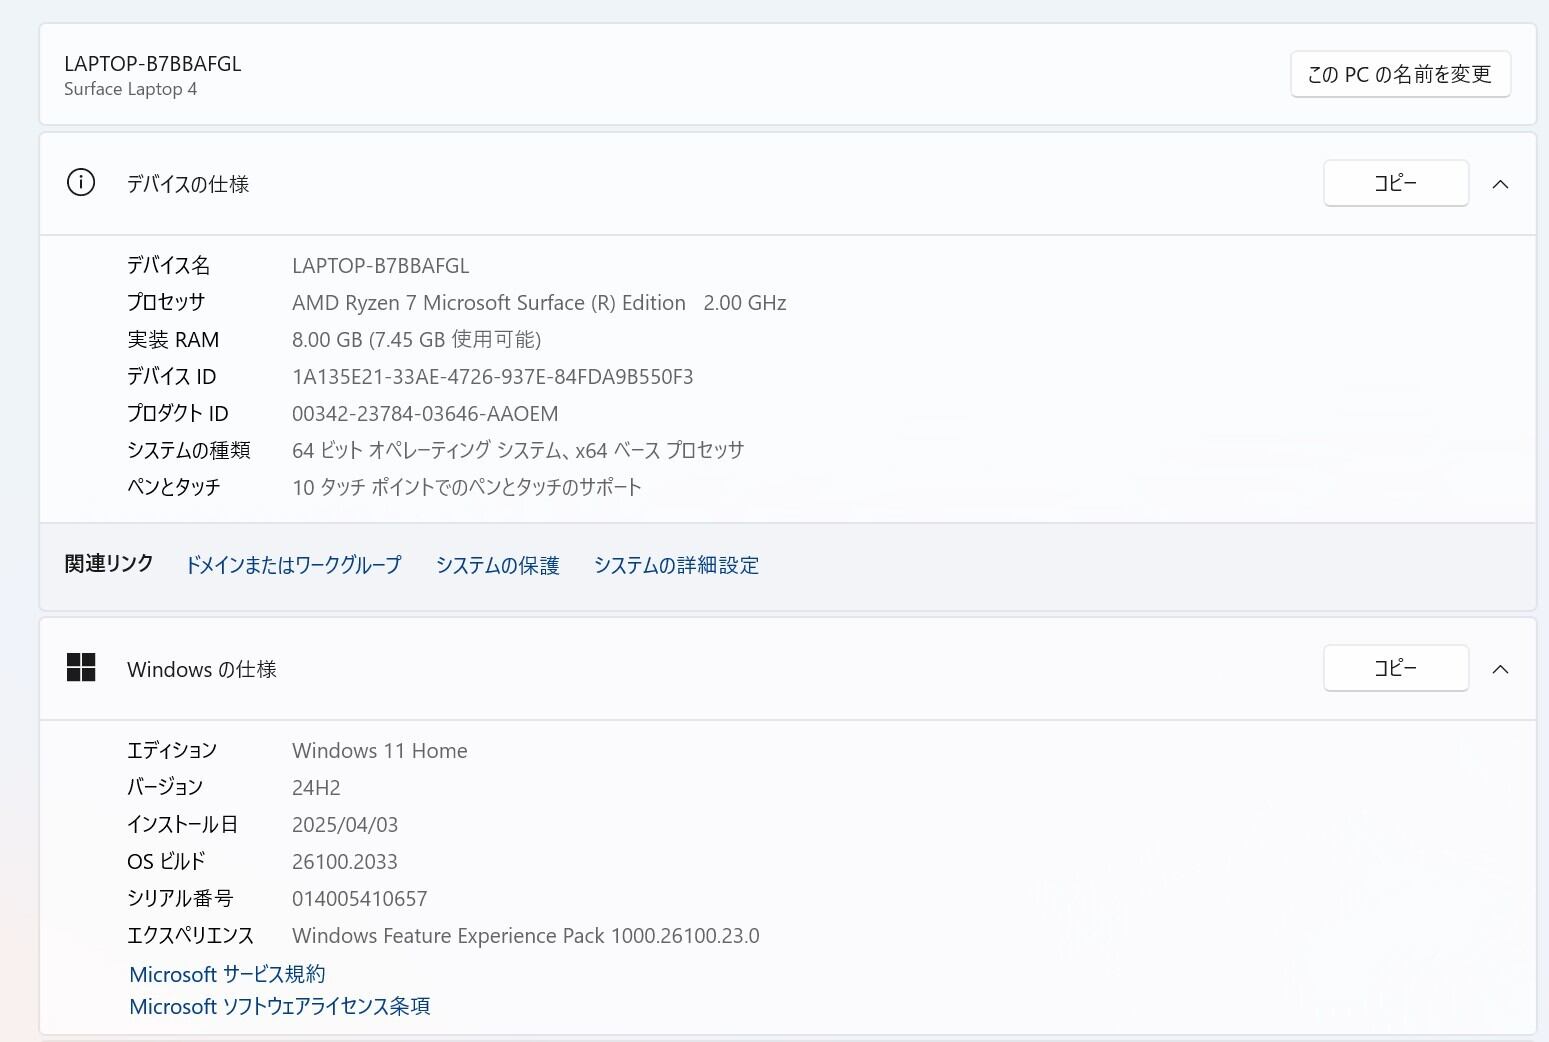Select the 10 タッチ ポイント pen and touch value
This screenshot has height=1042, width=1549.
(467, 488)
